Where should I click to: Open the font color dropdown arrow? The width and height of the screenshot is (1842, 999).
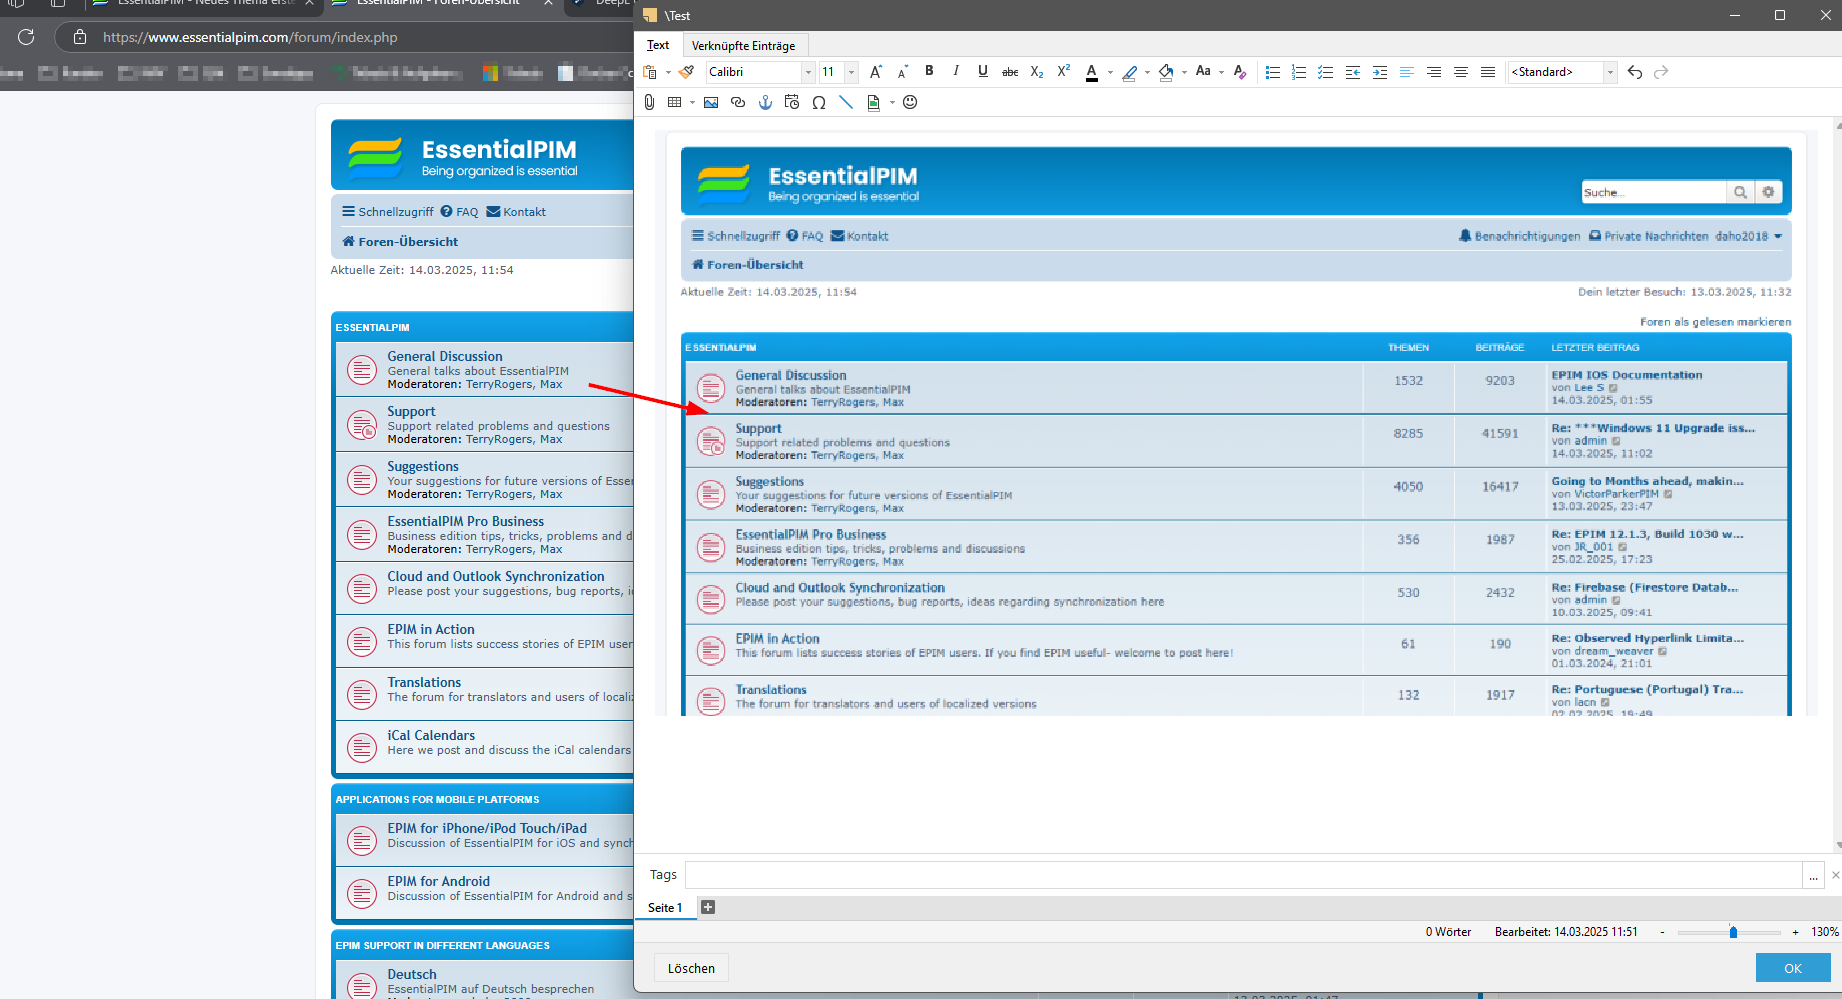point(1110,72)
